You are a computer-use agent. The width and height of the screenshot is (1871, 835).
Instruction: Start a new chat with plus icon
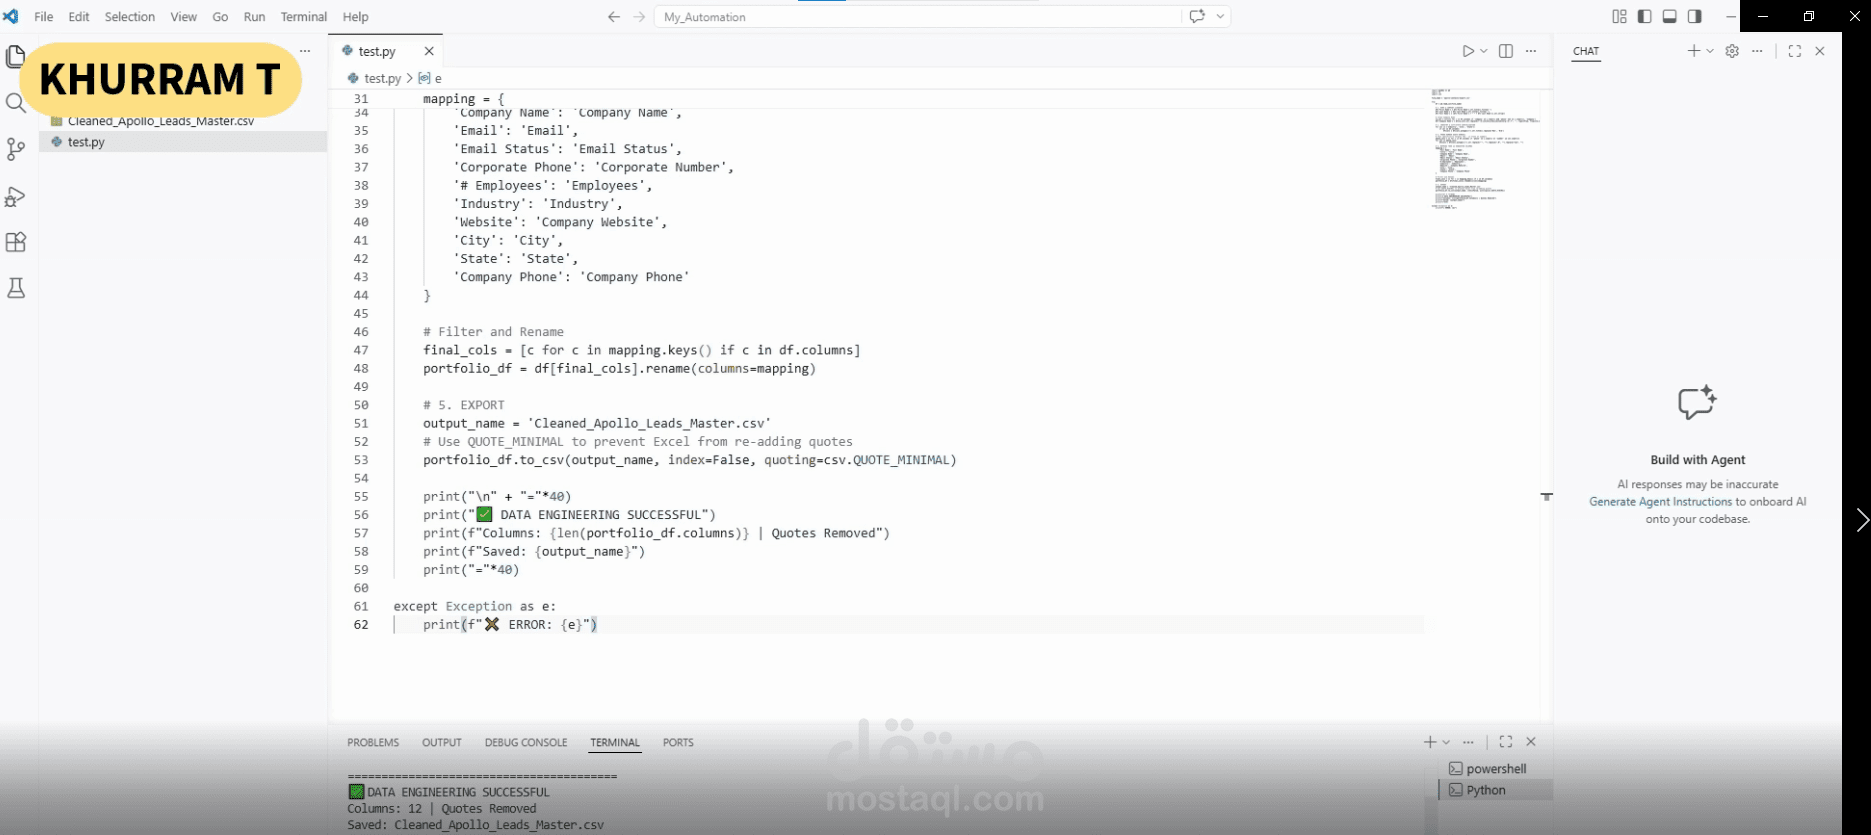click(1693, 51)
